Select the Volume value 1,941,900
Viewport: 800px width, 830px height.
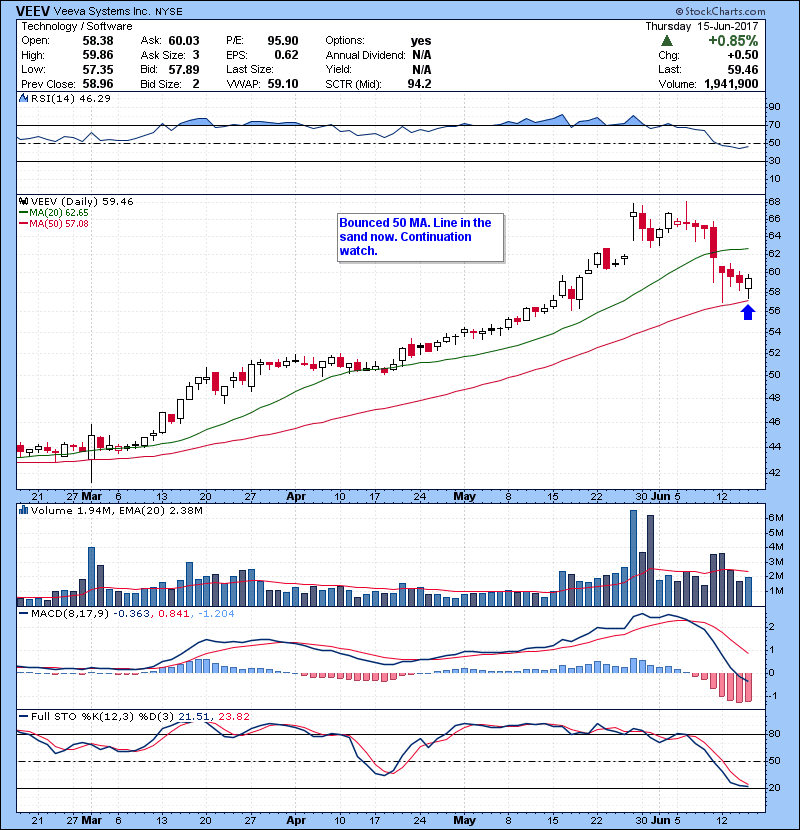[x=731, y=84]
